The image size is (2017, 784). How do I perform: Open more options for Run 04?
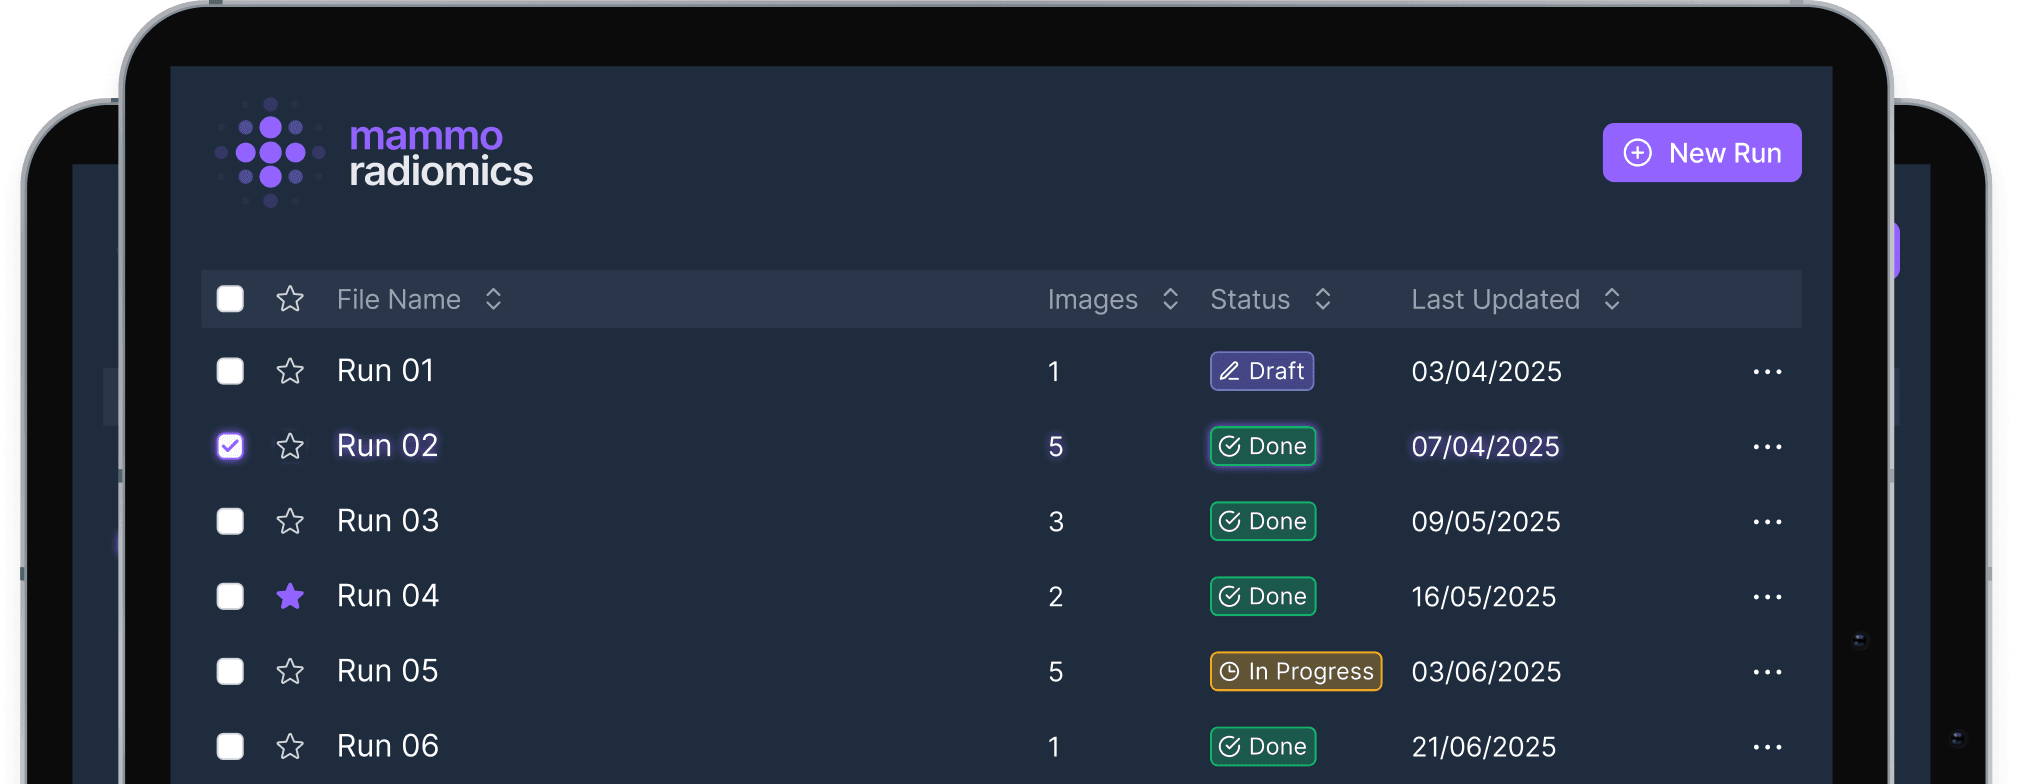coord(1767,597)
